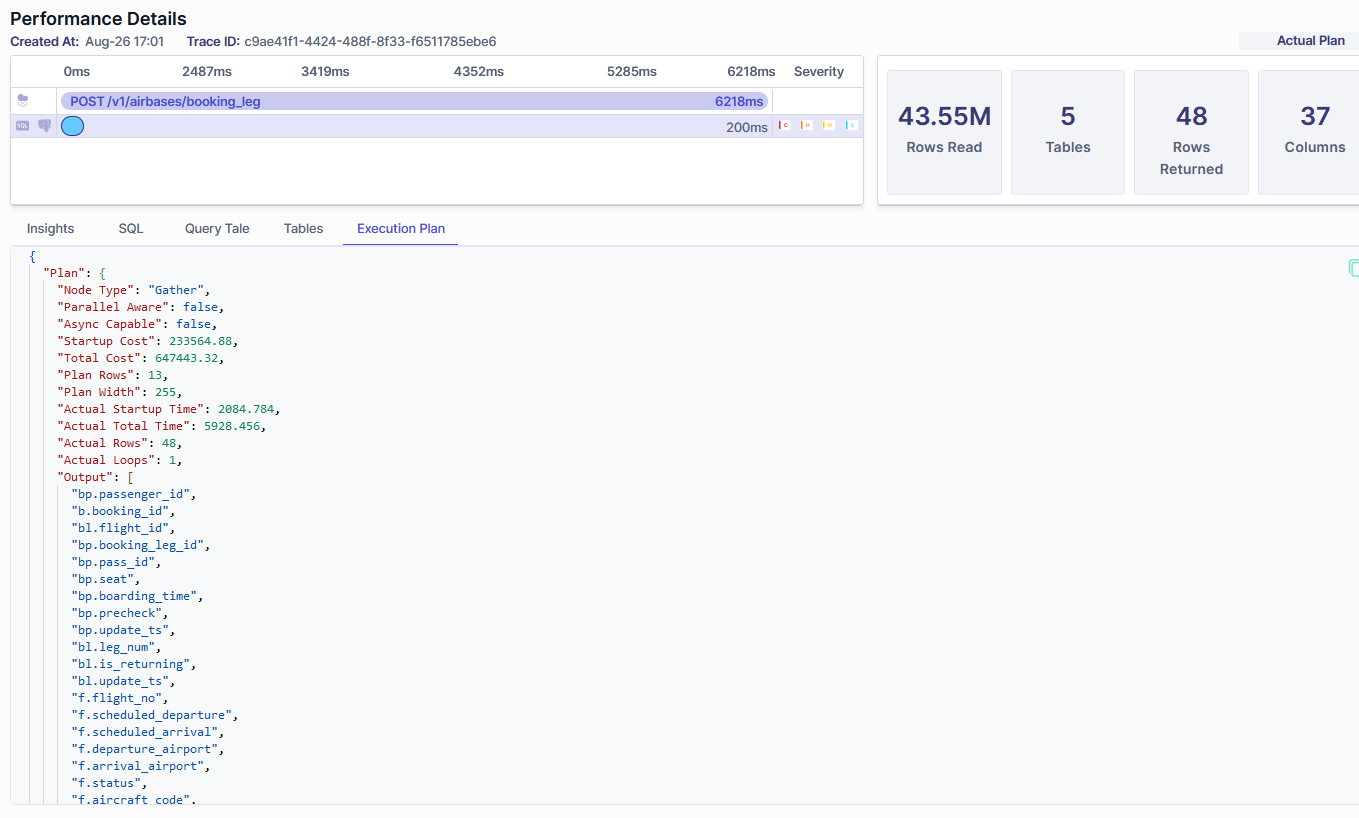
Task: Click the 0ms timeline label
Action: tap(77, 72)
